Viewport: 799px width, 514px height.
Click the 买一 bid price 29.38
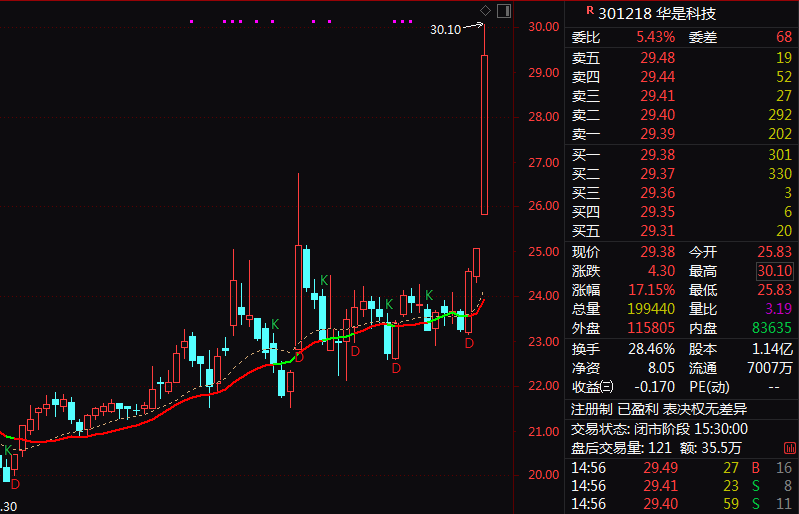658,155
